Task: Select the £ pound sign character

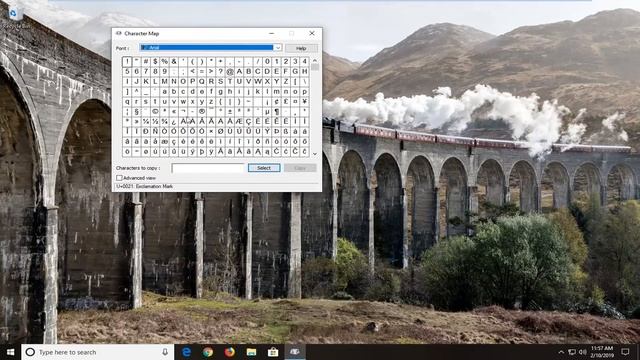Action: click(286, 101)
